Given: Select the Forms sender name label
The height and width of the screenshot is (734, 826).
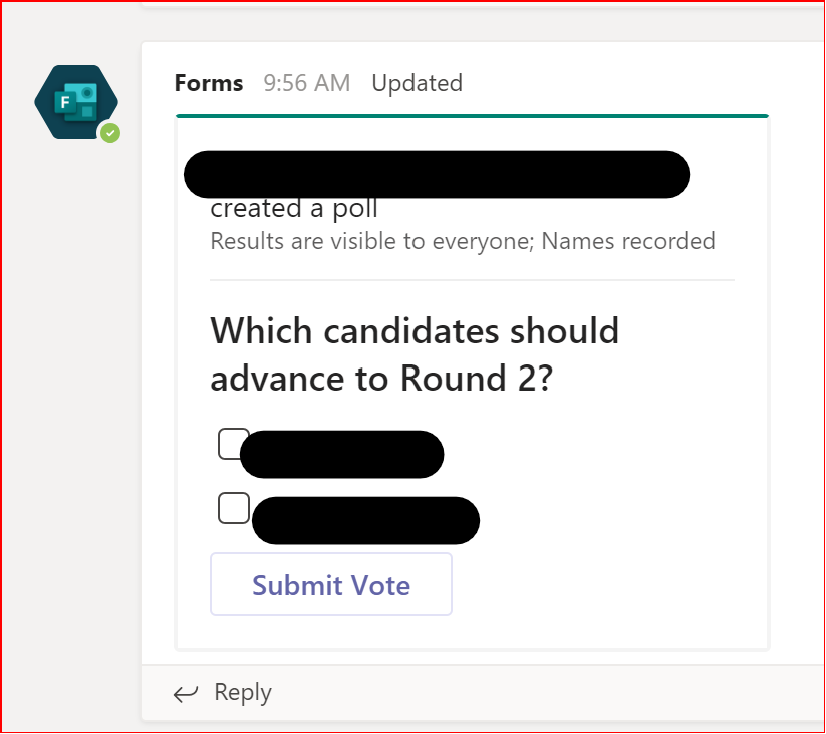Looking at the screenshot, I should point(209,83).
